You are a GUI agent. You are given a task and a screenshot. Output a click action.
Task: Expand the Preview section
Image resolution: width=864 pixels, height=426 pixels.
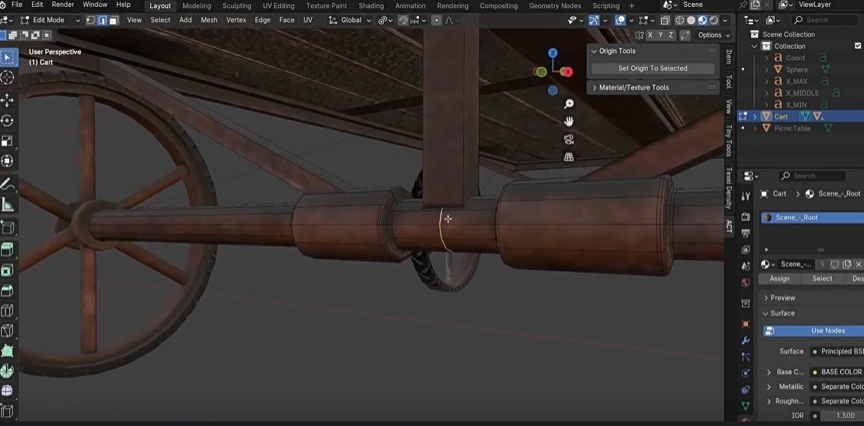pos(782,298)
